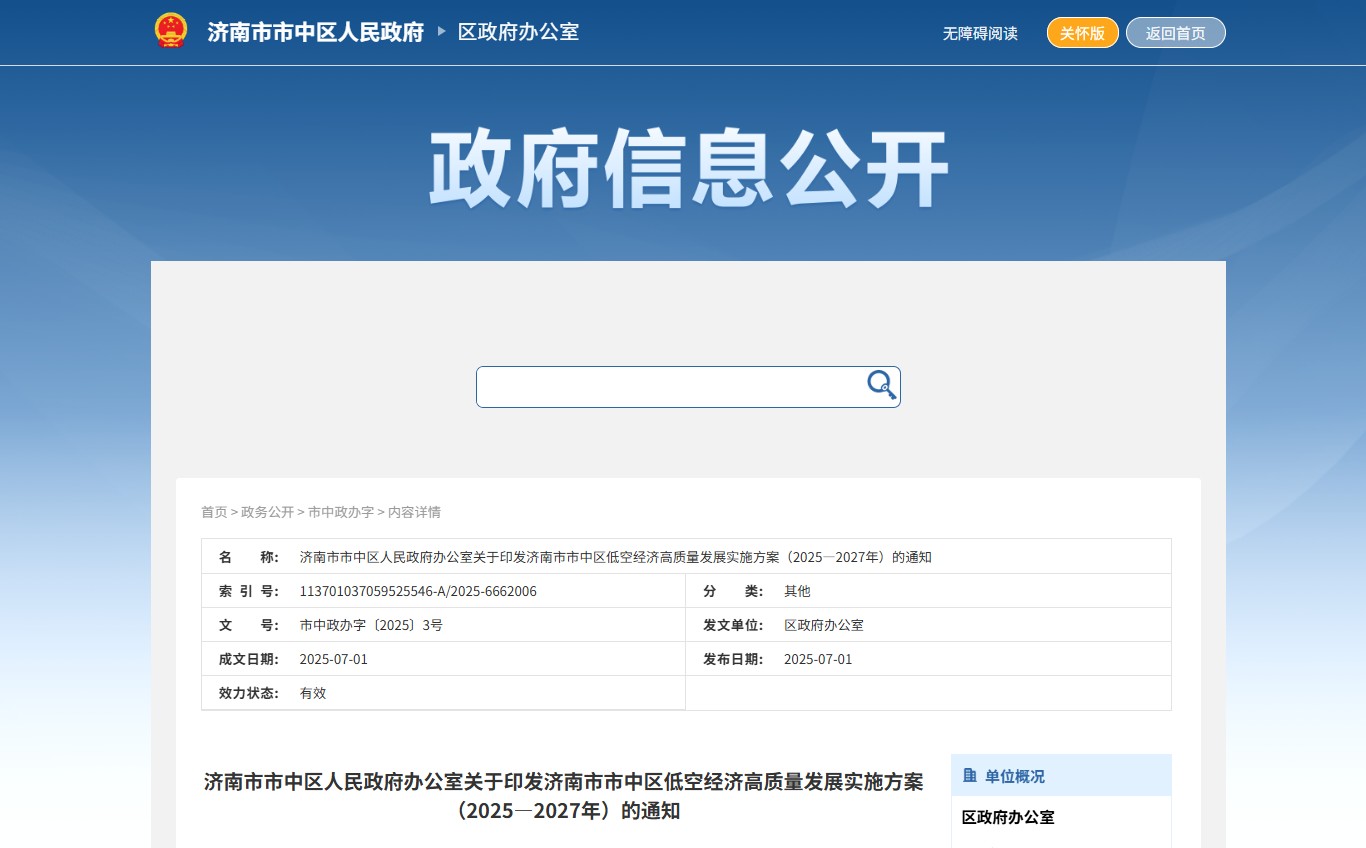The width and height of the screenshot is (1366, 848).
Task: Open 区政府办公室 under 单位概况 sidebar
Action: [x=1008, y=817]
